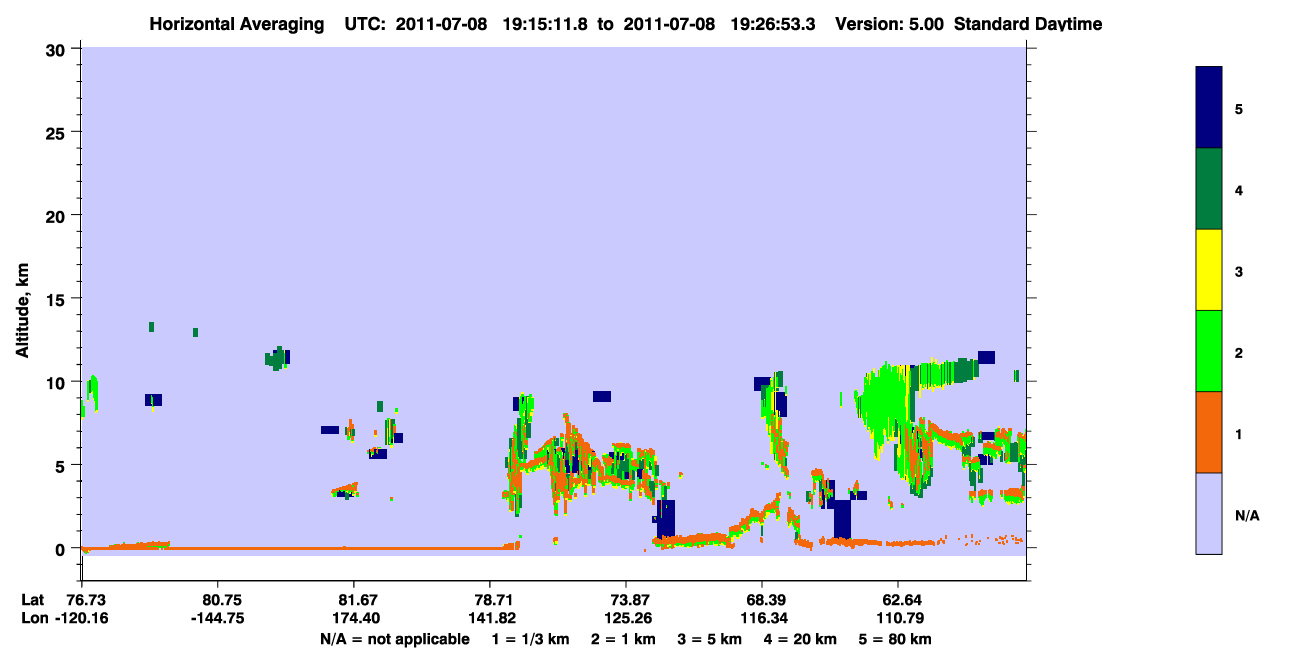Click the 'Lon' row label
This screenshot has height=667, width=1300.
click(33, 618)
